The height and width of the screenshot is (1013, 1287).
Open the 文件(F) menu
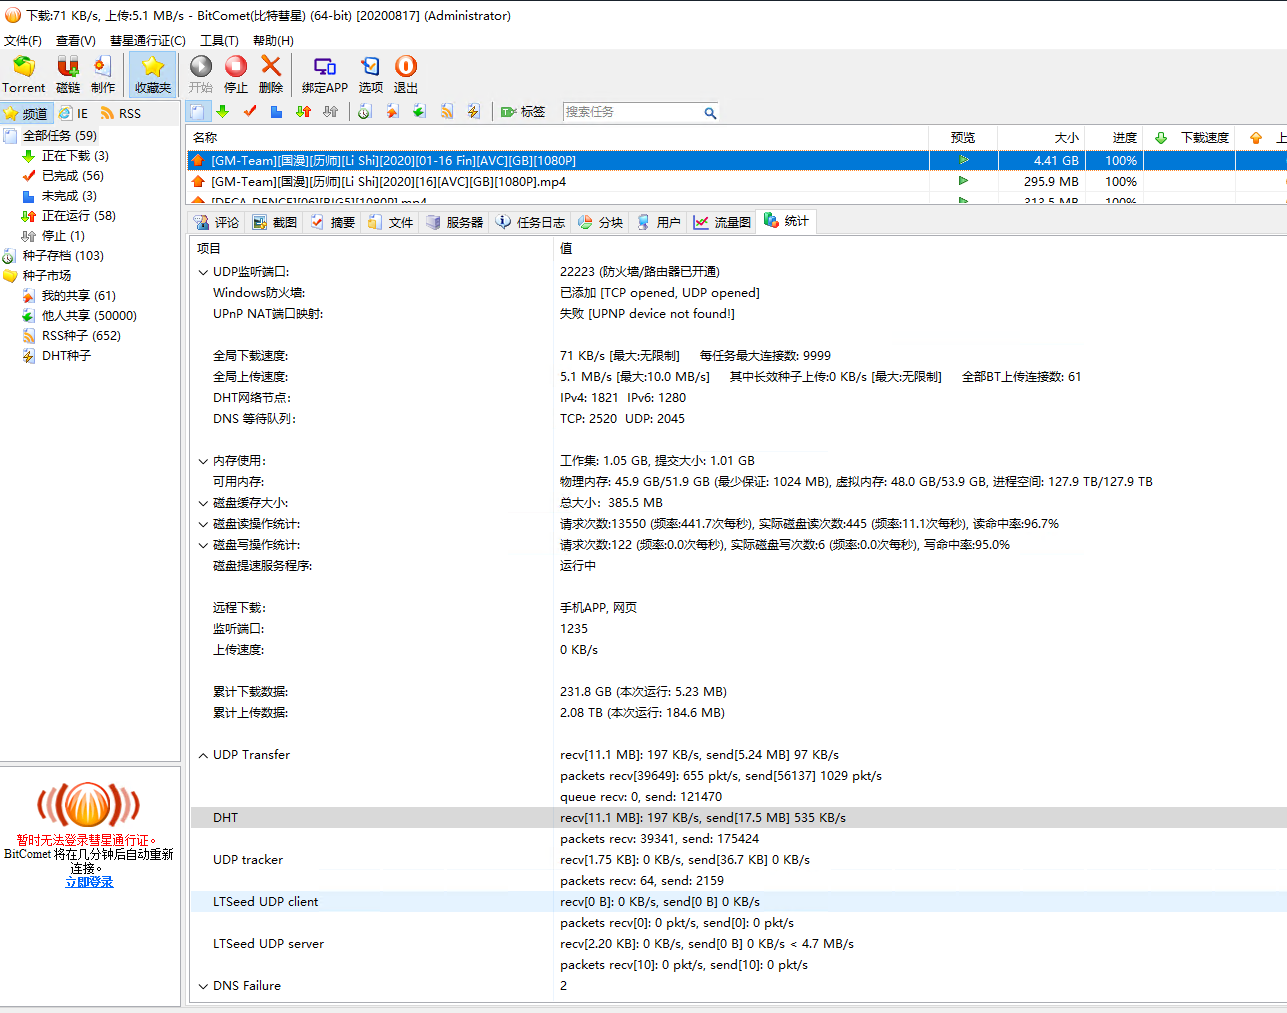point(23,41)
